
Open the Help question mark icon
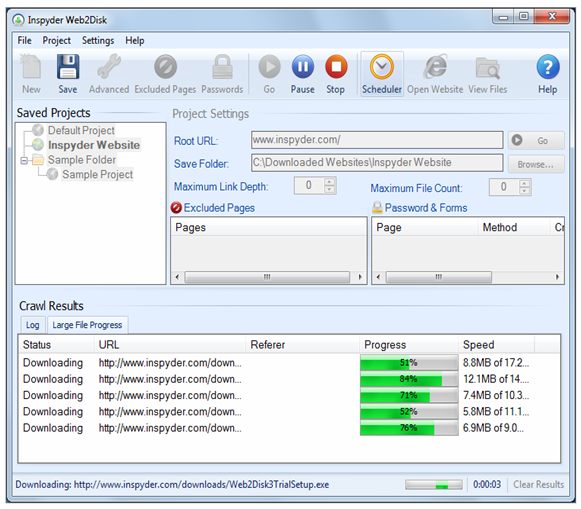pyautogui.click(x=548, y=67)
